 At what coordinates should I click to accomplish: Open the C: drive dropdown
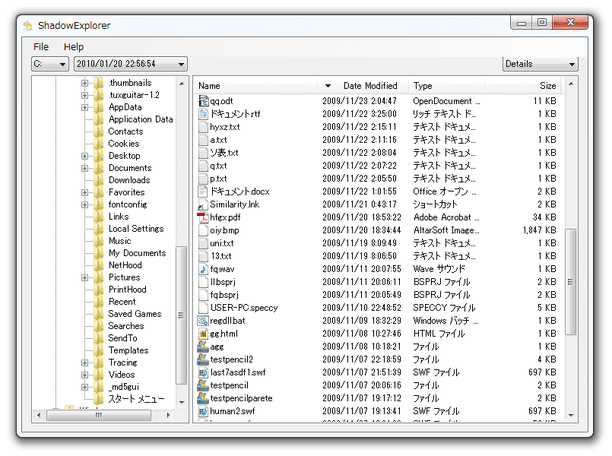50,64
